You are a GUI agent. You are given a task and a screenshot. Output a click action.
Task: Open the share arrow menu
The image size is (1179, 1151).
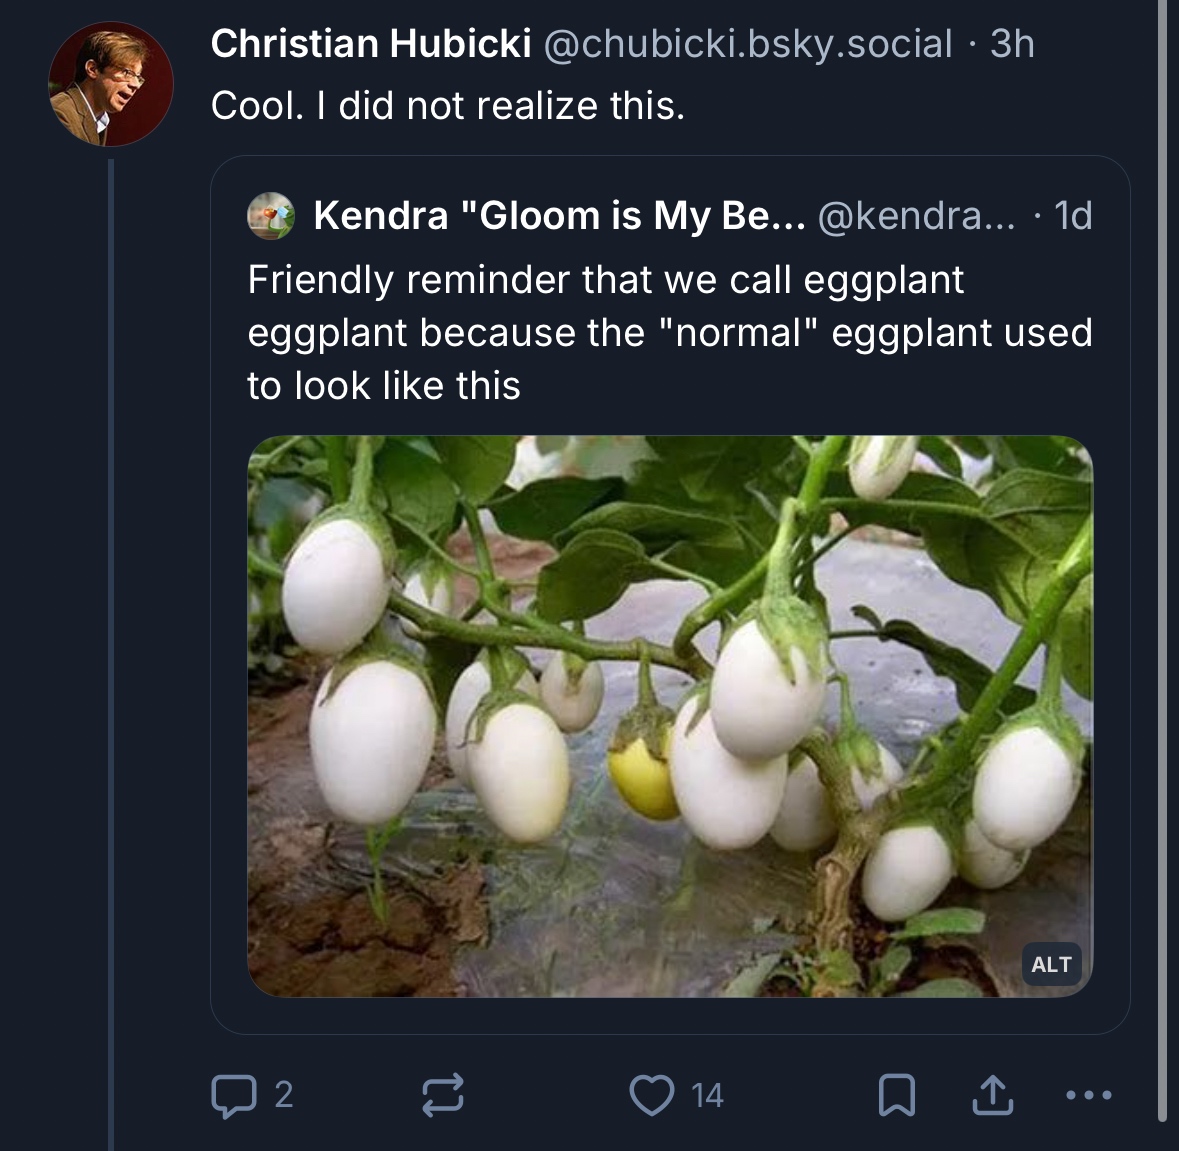click(x=992, y=1095)
